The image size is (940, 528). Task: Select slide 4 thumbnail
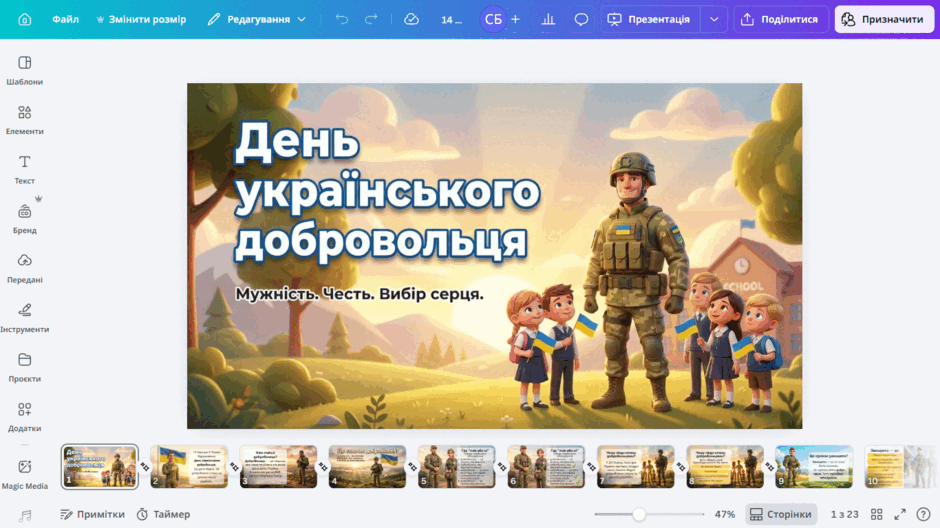(x=367, y=466)
